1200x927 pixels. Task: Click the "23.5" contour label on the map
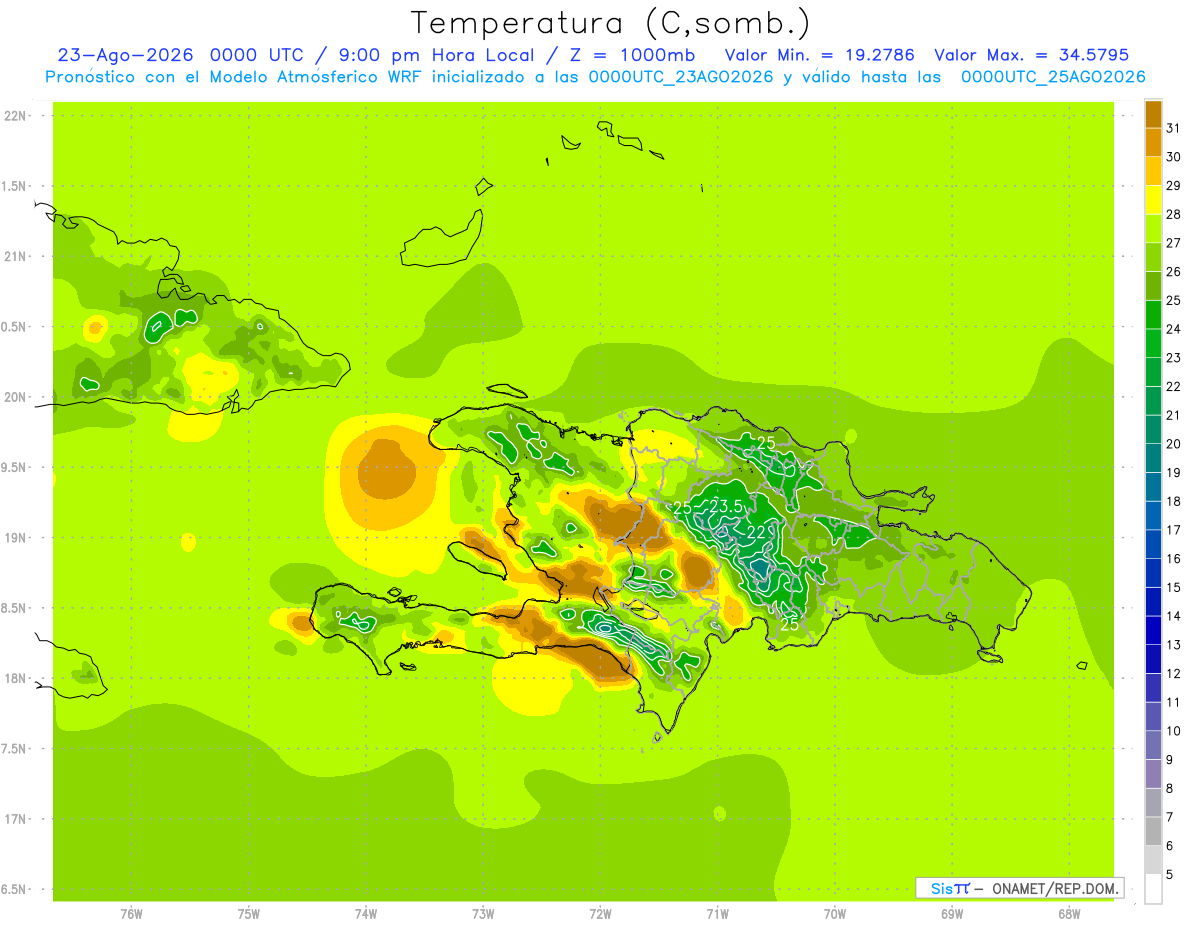(726, 507)
